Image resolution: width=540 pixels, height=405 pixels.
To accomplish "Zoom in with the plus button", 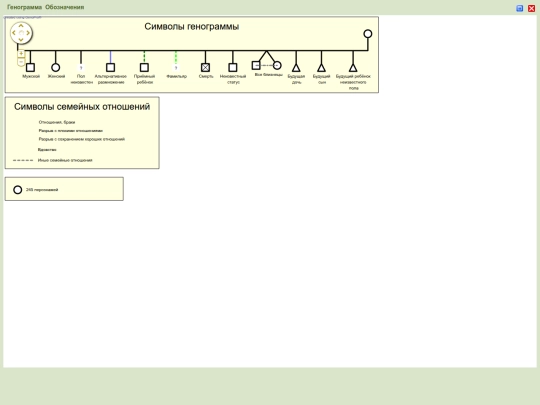I will 21,54.
